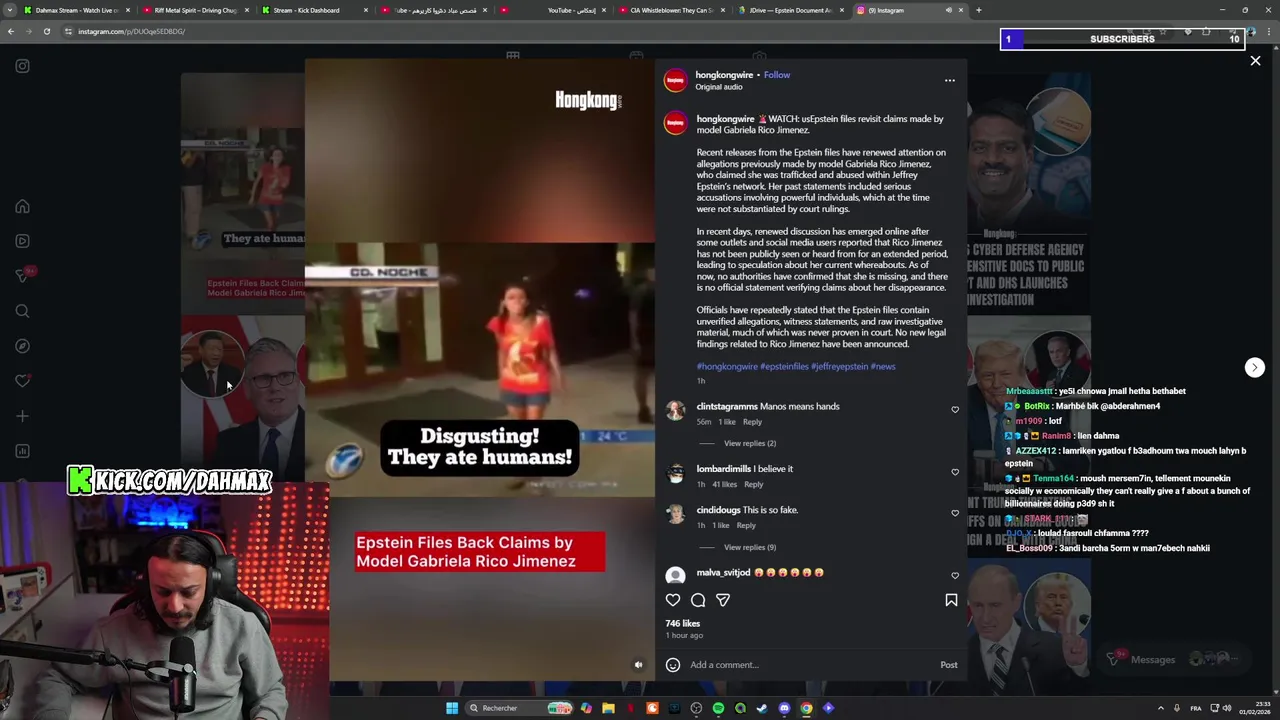Image resolution: width=1280 pixels, height=720 pixels.
Task: Open Steam from the taskbar
Action: pyautogui.click(x=762, y=708)
